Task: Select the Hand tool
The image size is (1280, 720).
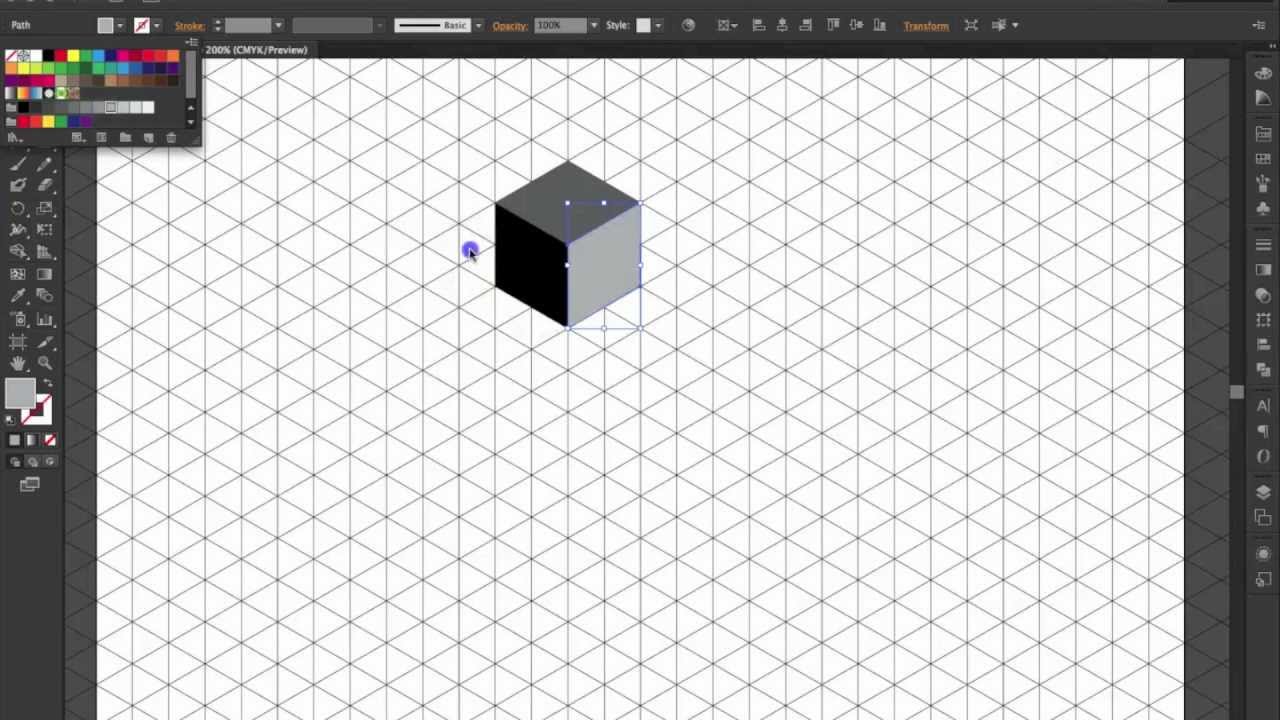Action: pos(18,364)
